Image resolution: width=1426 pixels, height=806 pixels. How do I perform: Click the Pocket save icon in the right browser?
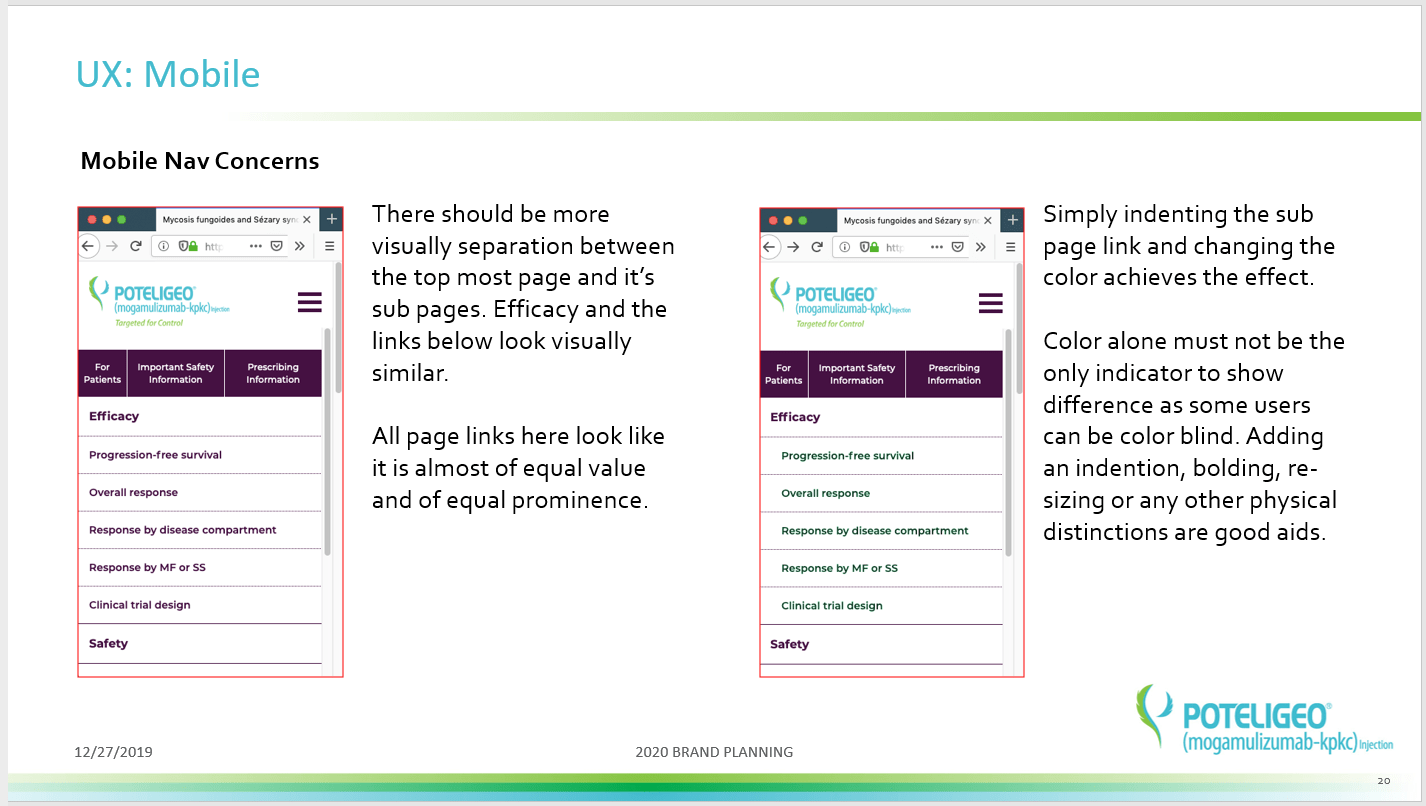957,246
